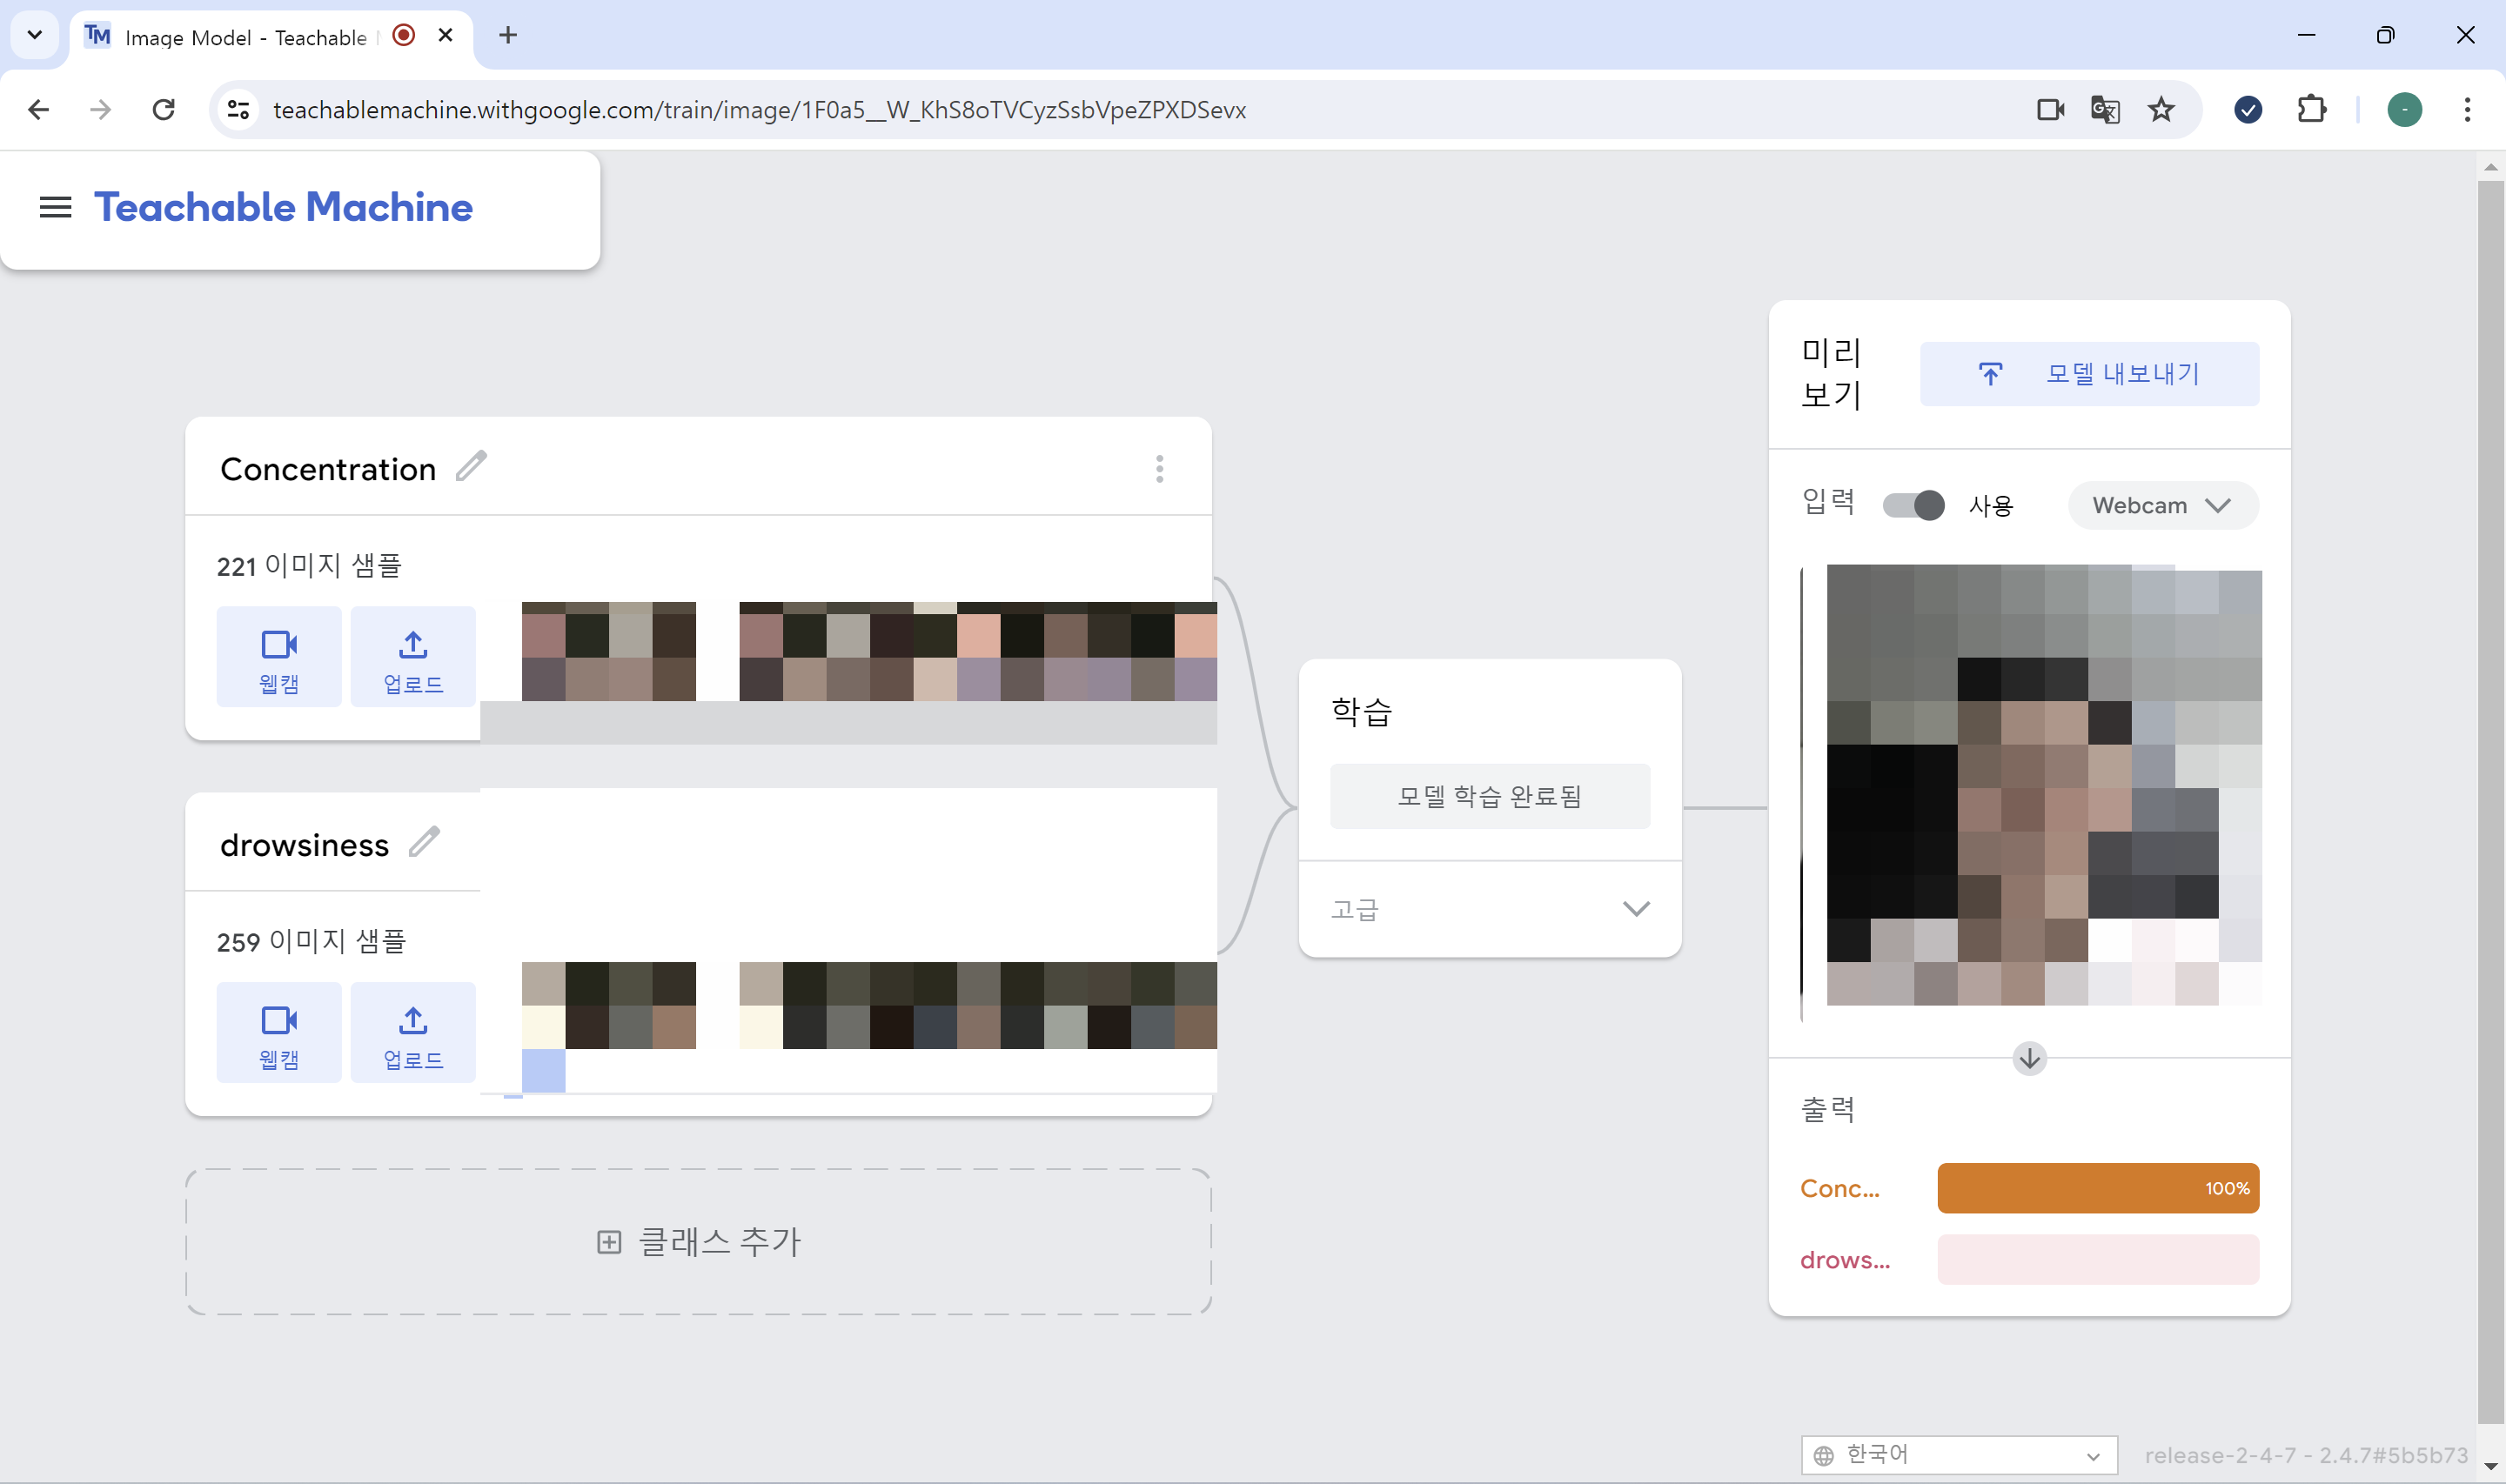
Task: Click the 입력 input label
Action: 1826,501
